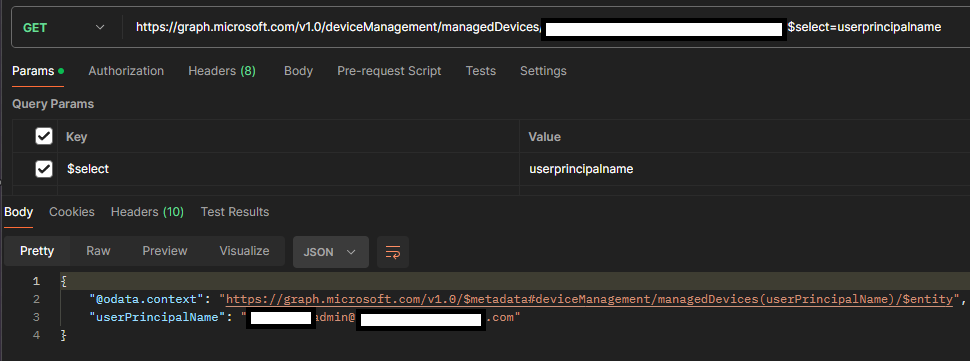
Task: Open the Test Results tab
Action: 235,212
